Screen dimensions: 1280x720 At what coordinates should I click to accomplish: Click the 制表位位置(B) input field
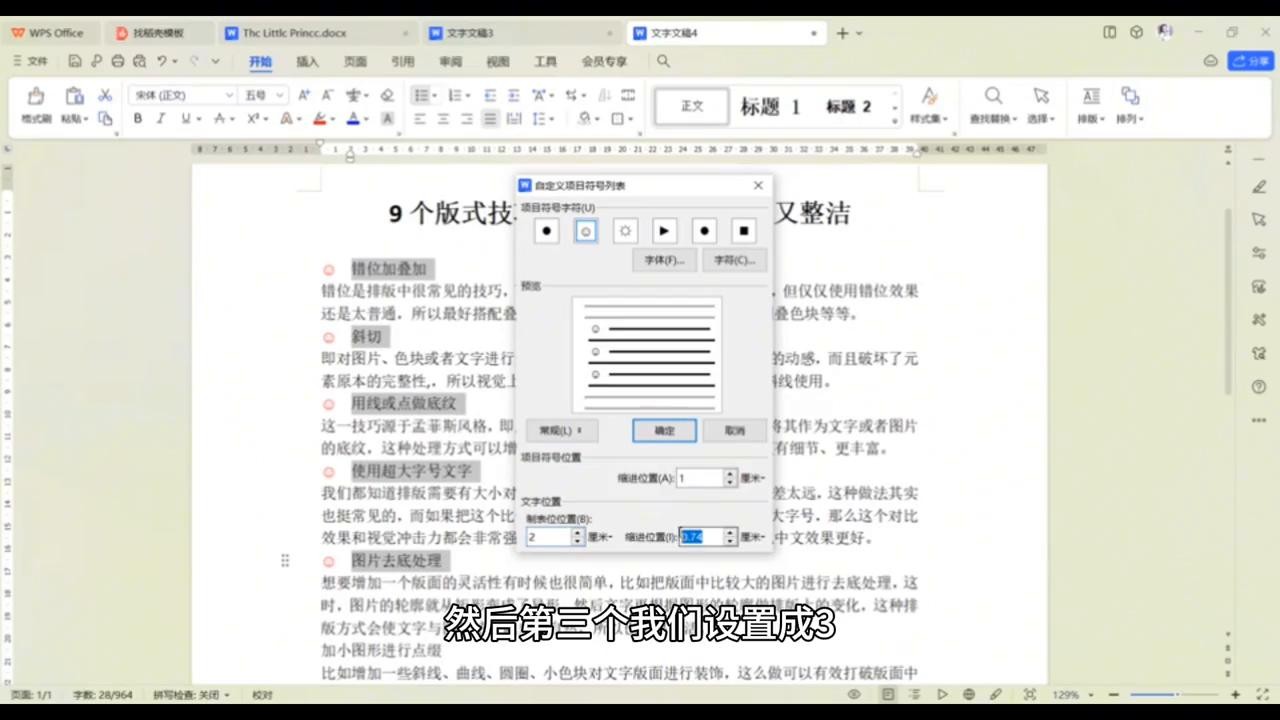coord(548,537)
